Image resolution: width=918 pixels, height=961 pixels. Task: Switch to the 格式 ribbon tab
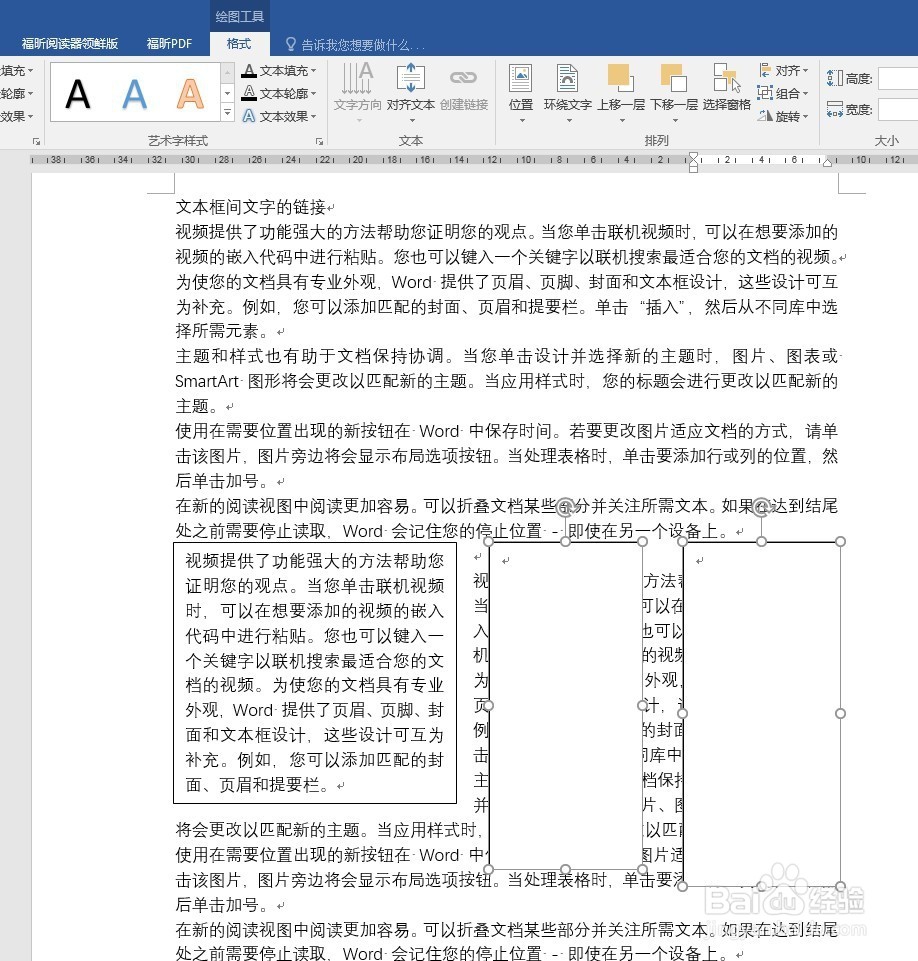(x=239, y=44)
